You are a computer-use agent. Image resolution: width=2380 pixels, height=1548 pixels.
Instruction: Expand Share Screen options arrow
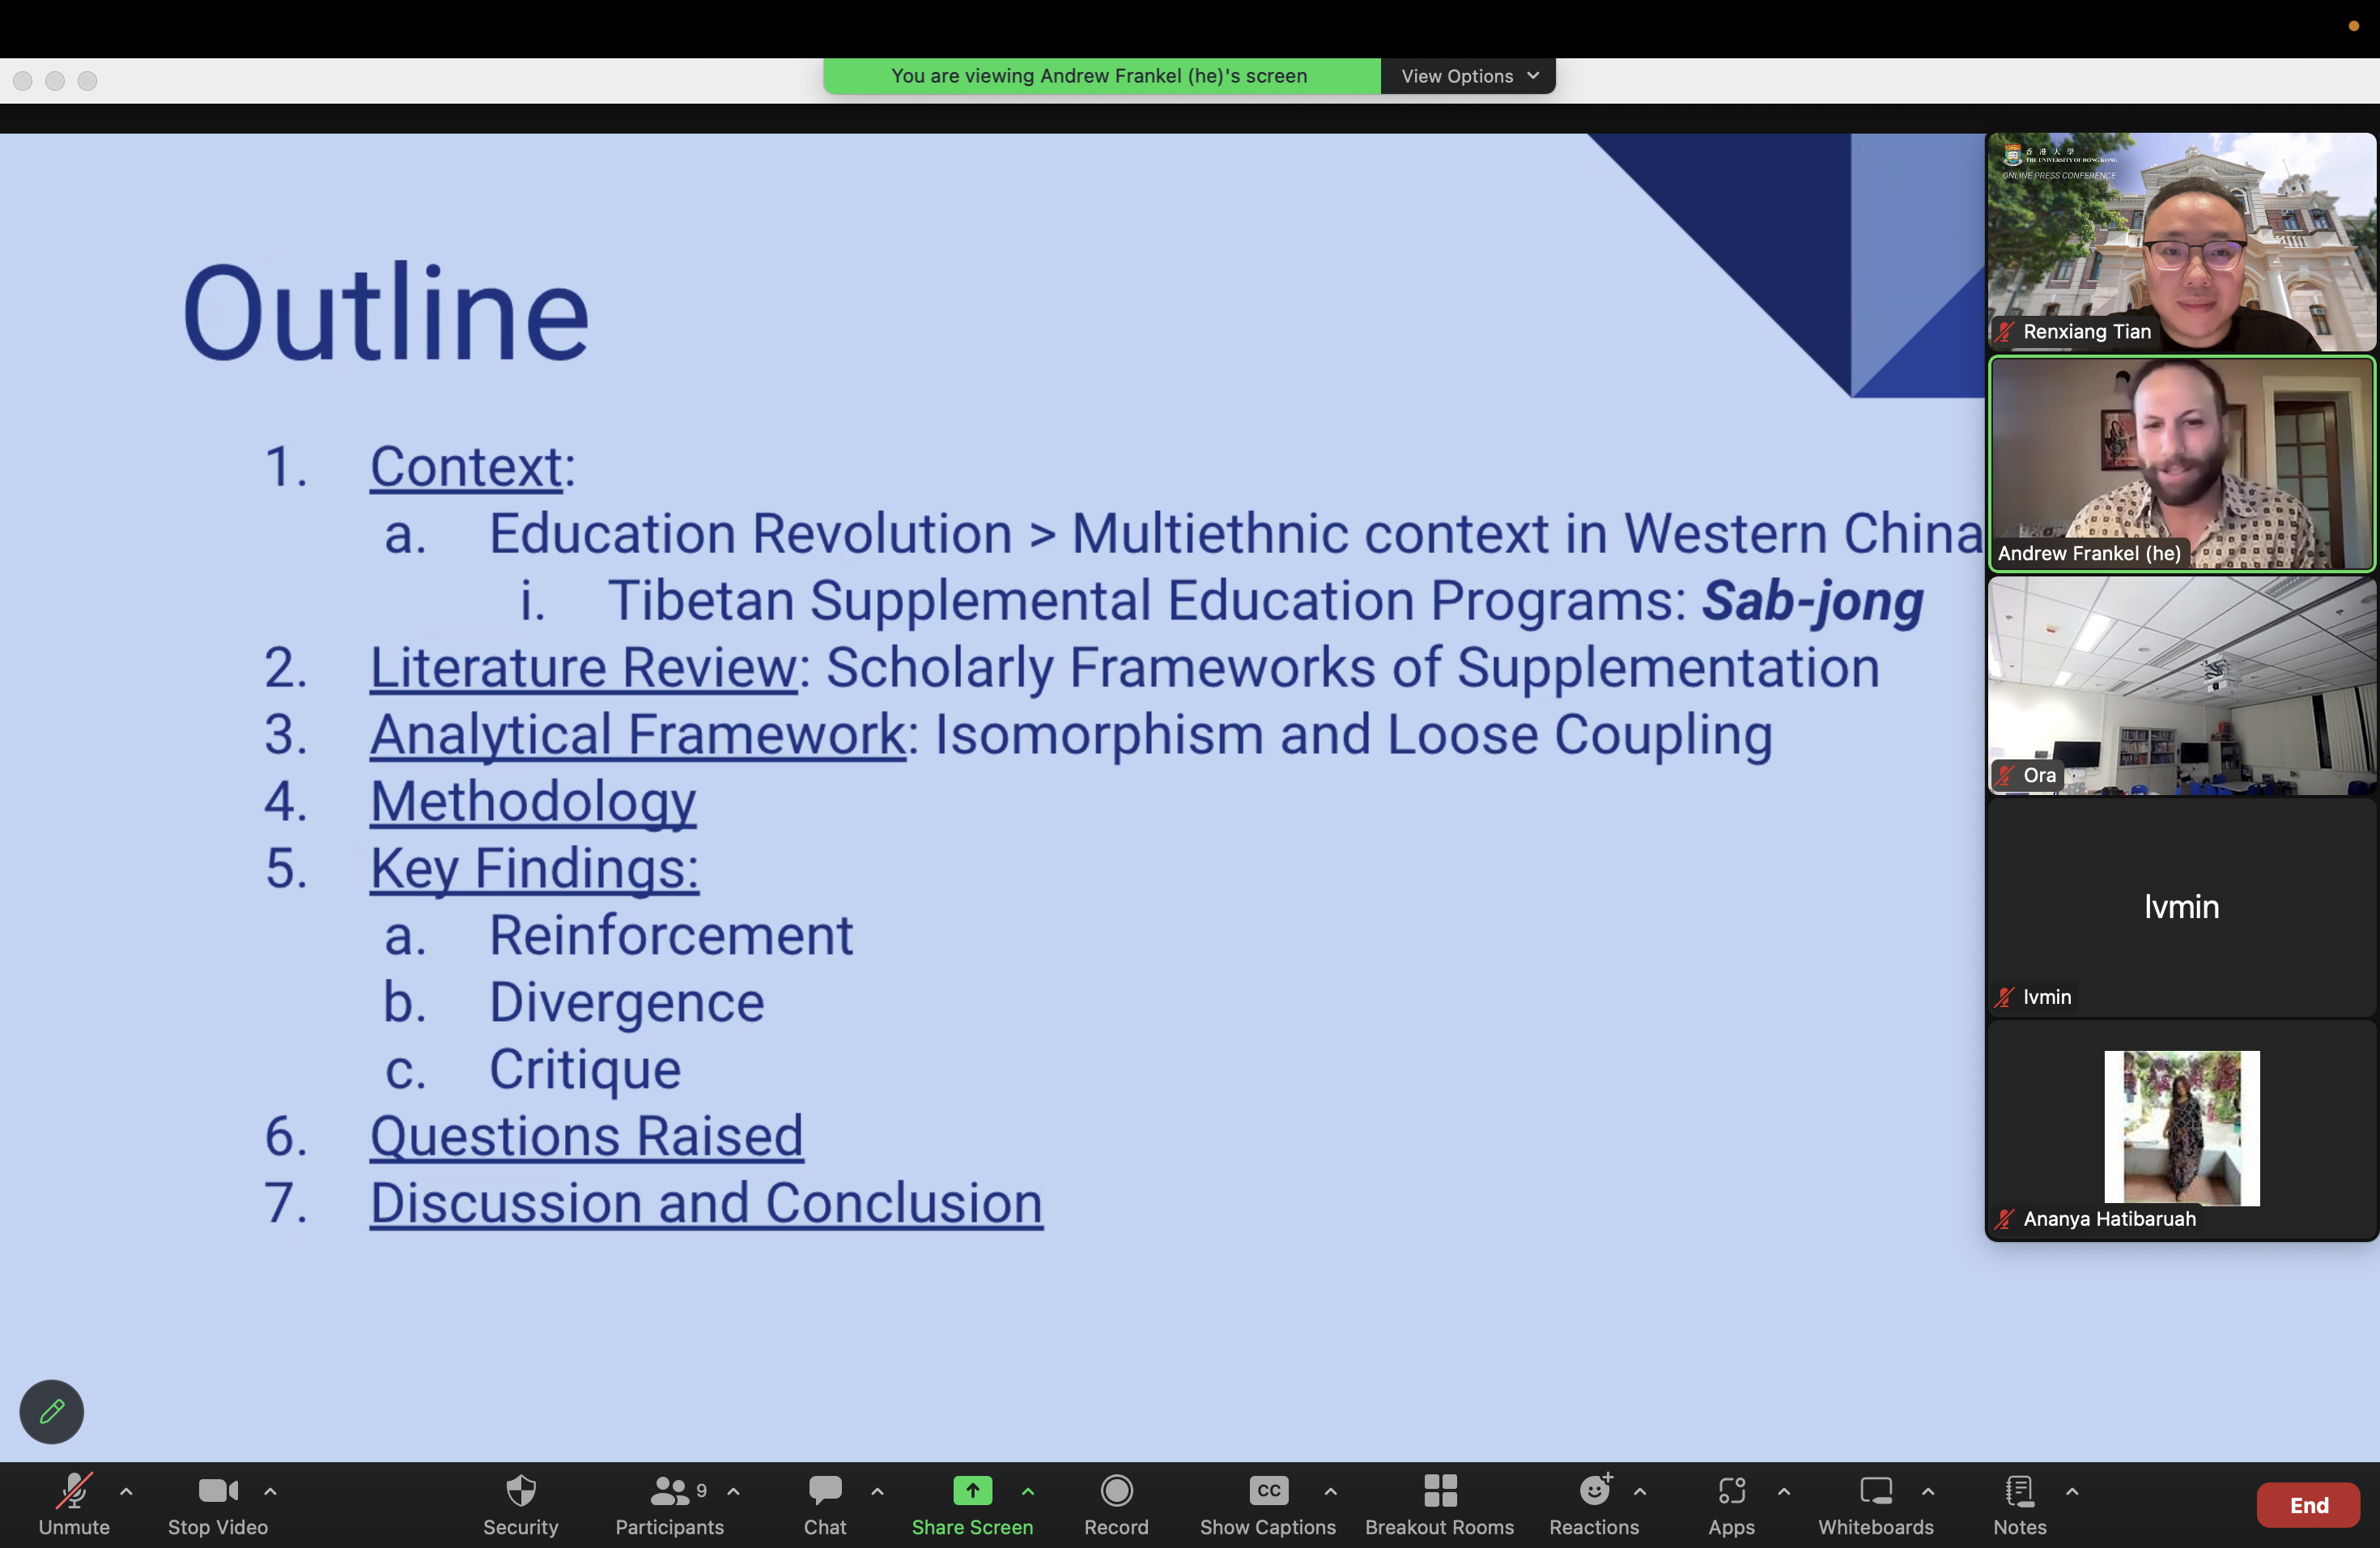(x=1028, y=1491)
